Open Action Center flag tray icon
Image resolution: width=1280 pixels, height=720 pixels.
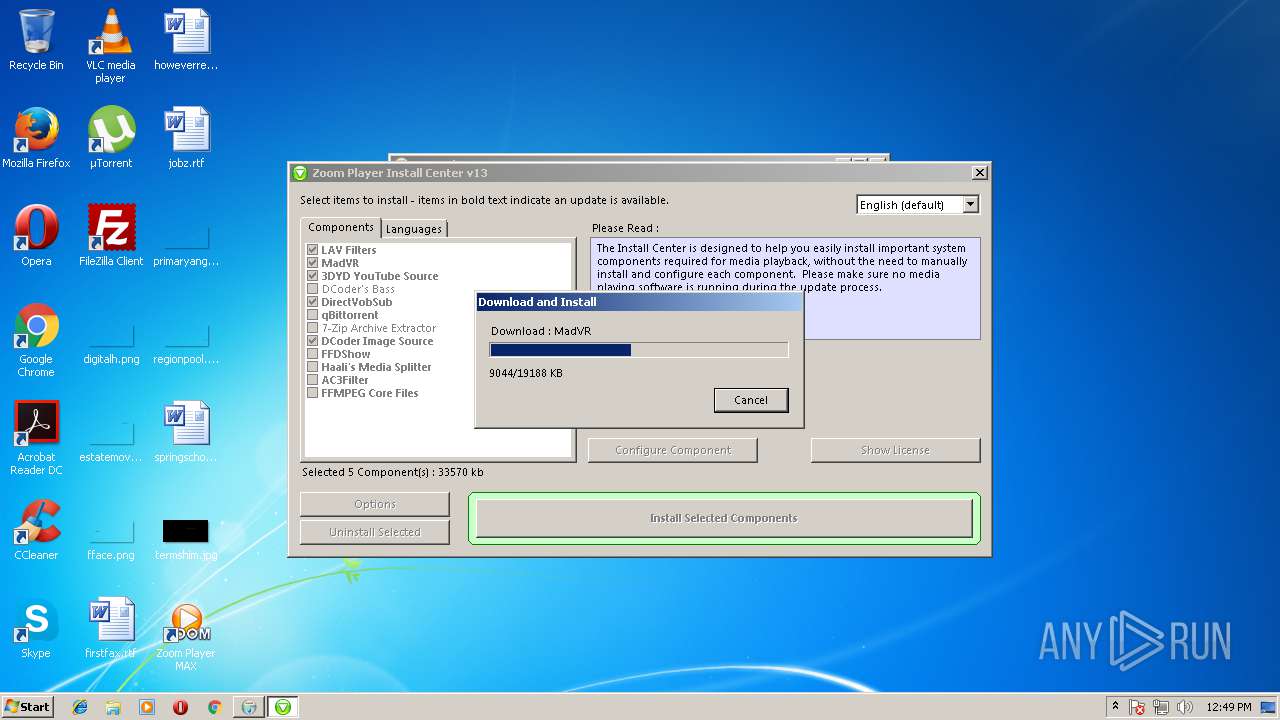(x=1137, y=707)
